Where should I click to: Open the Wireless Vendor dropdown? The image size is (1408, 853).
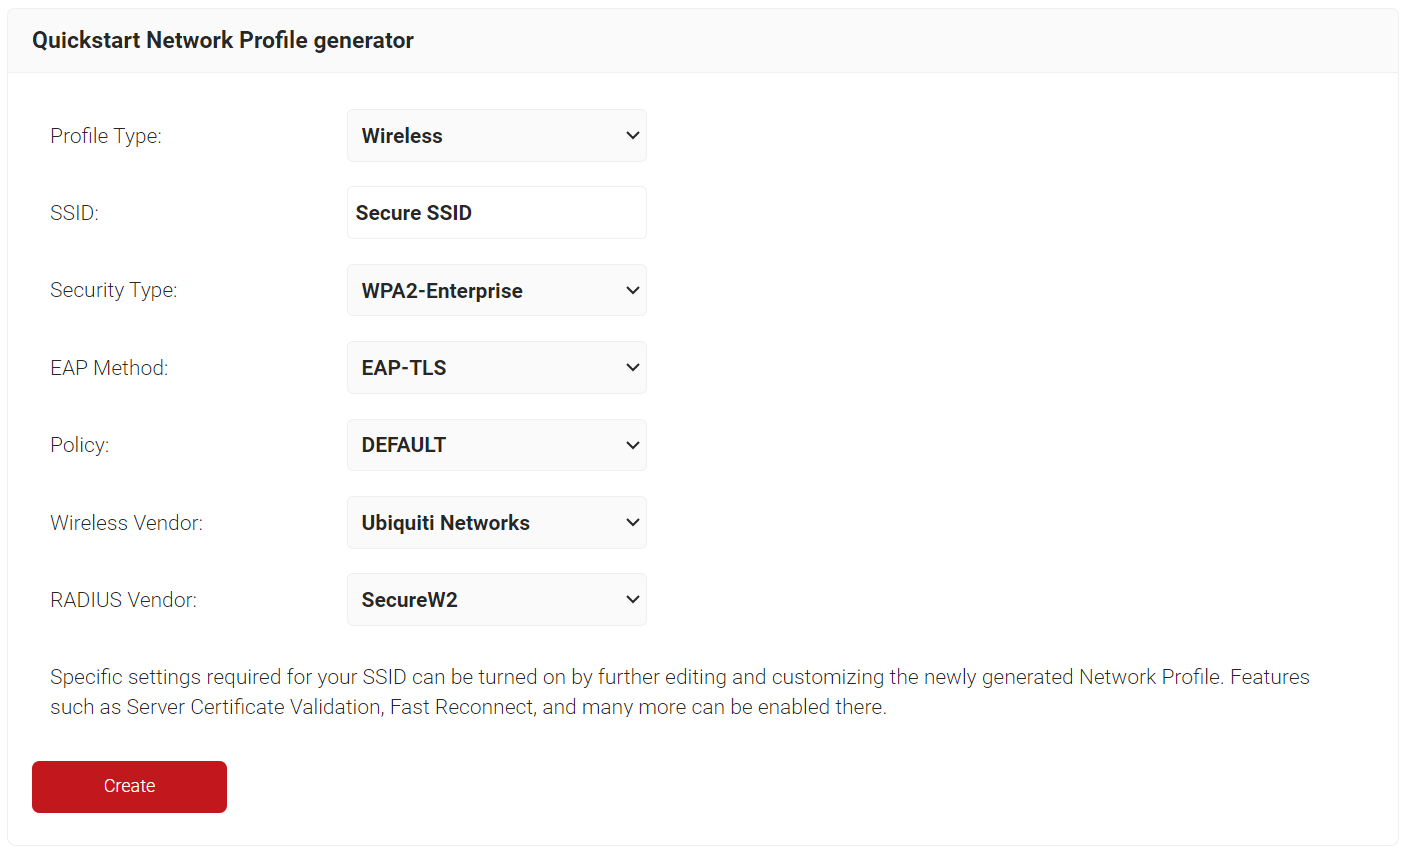point(496,523)
